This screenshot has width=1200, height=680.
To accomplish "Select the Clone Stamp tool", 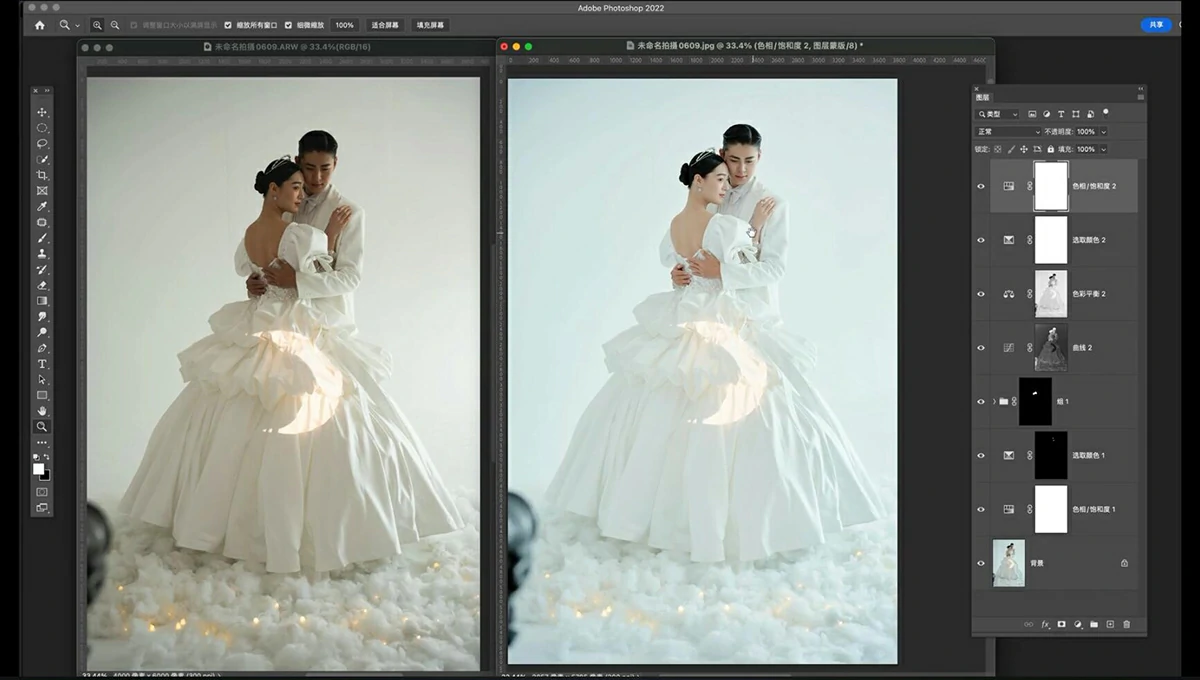I will coord(42,253).
